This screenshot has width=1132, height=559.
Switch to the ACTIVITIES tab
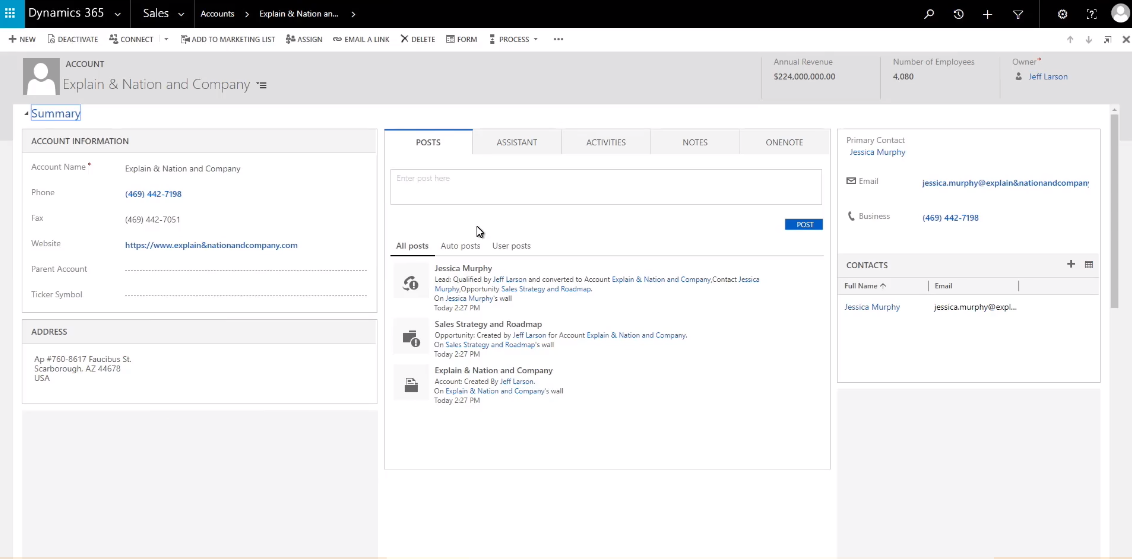[606, 142]
